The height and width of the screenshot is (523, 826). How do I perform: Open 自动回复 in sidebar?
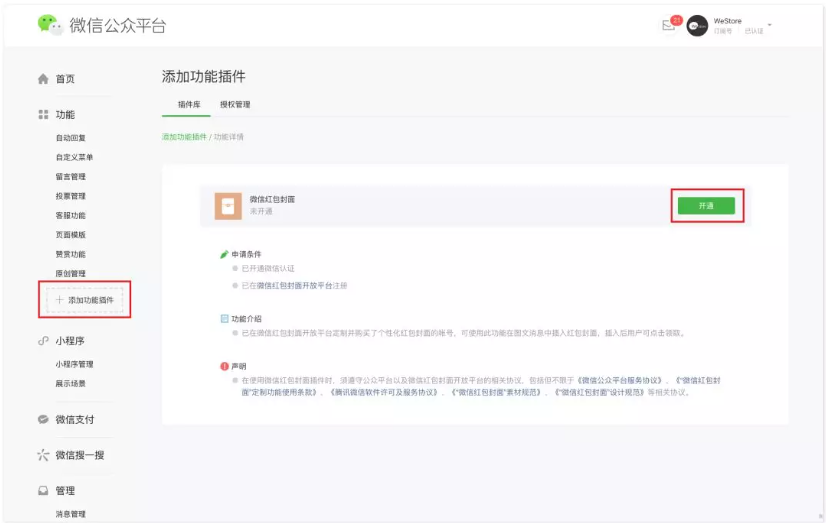pos(71,137)
